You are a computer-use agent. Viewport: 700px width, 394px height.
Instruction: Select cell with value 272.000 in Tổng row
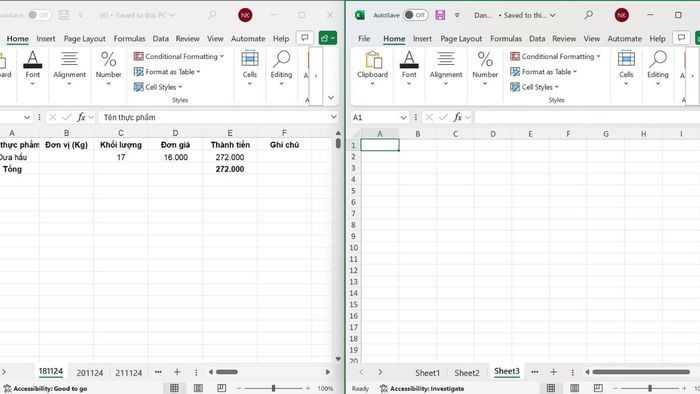[x=230, y=169]
